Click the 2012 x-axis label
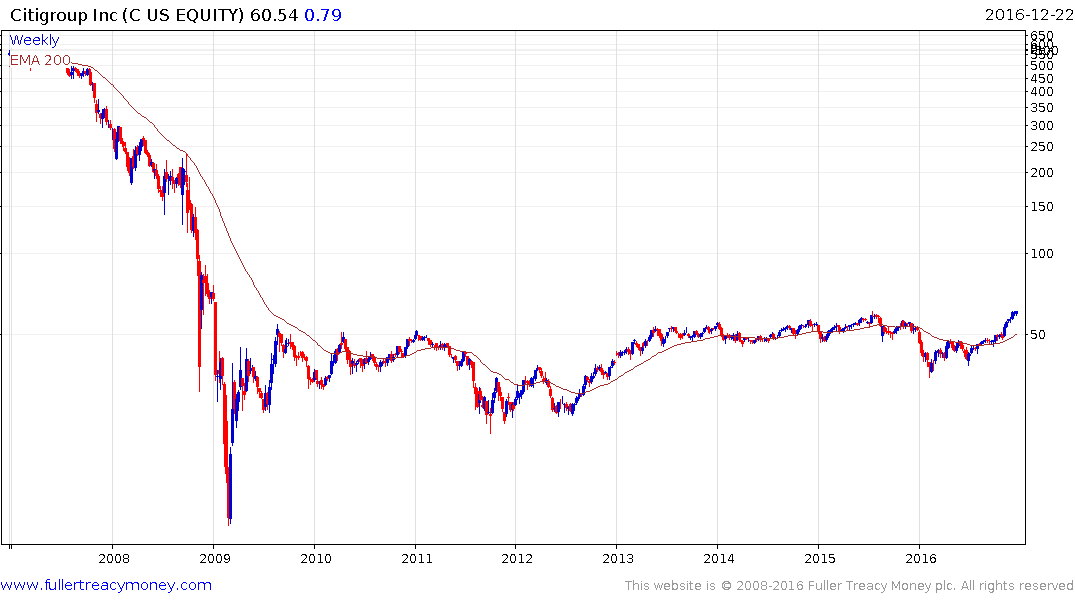 [x=517, y=558]
